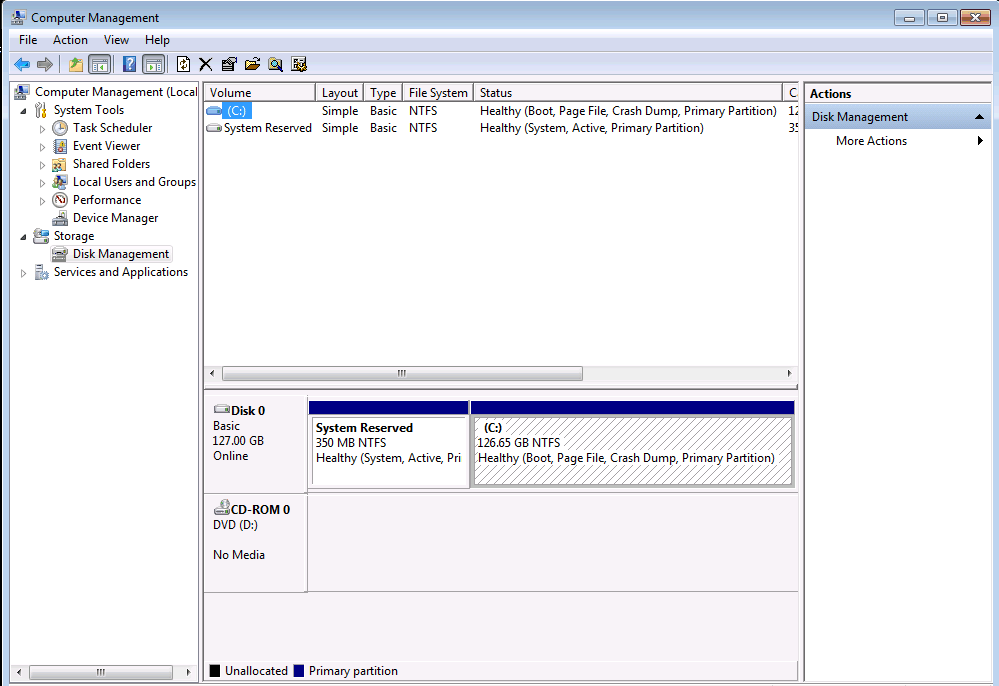
Task: Select the Services and Applications icon
Action: 41,272
